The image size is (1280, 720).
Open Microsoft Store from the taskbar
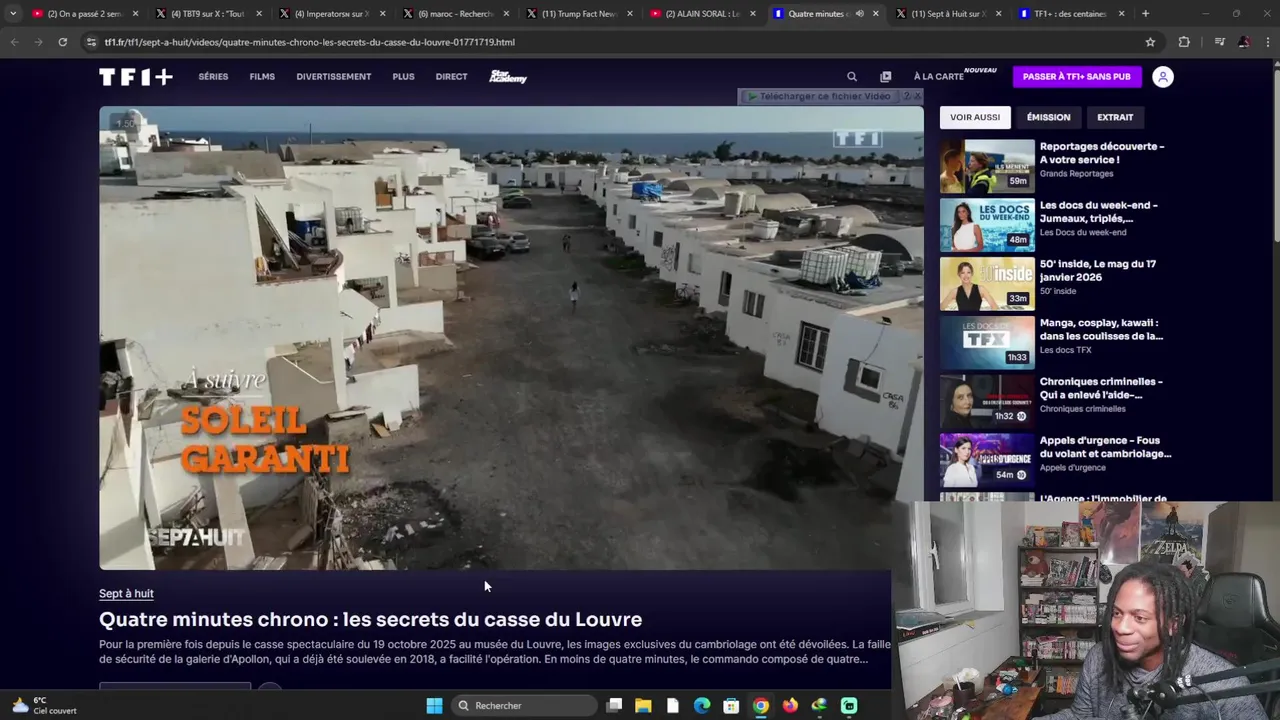731,706
